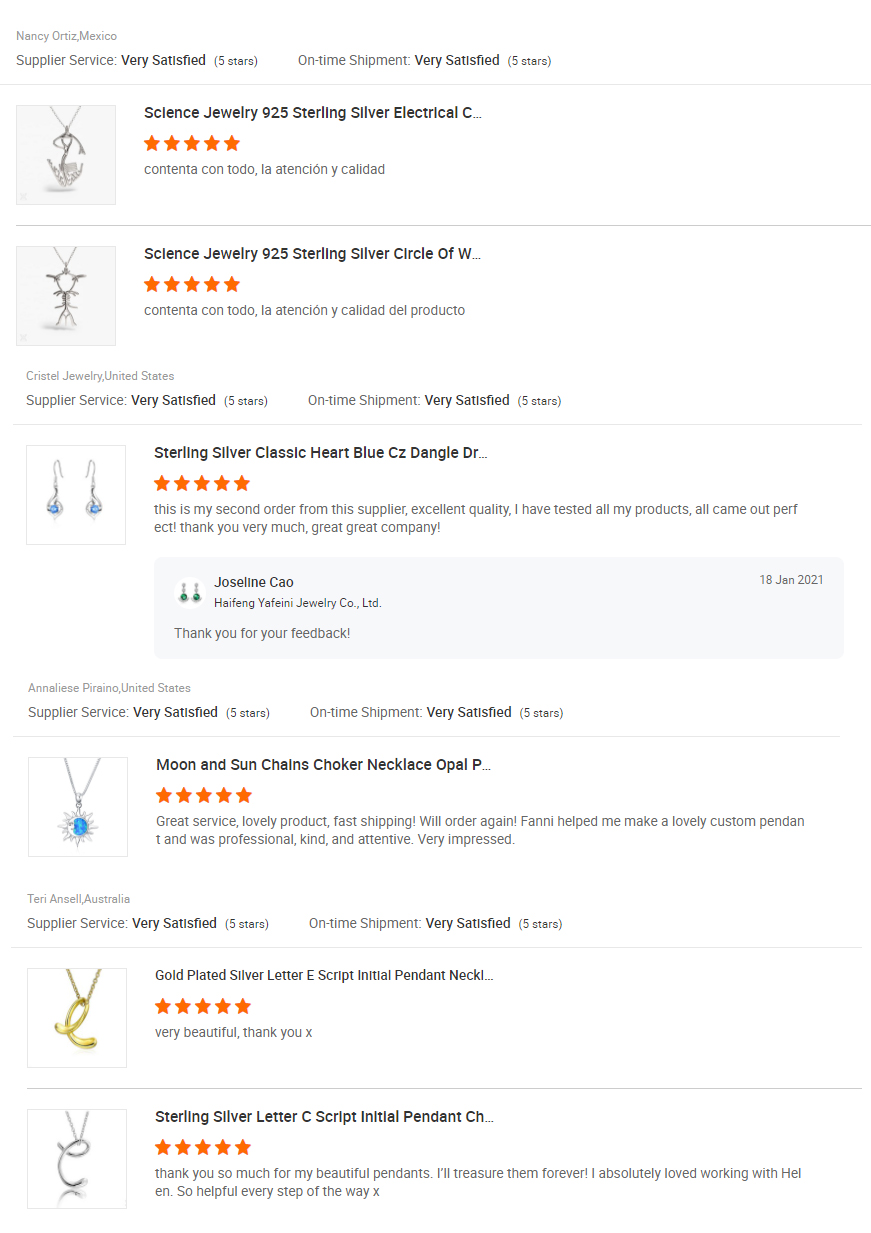The height and width of the screenshot is (1233, 871).
Task: Open Moon and Sun Chains Choker Necklace title
Action: 323,765
